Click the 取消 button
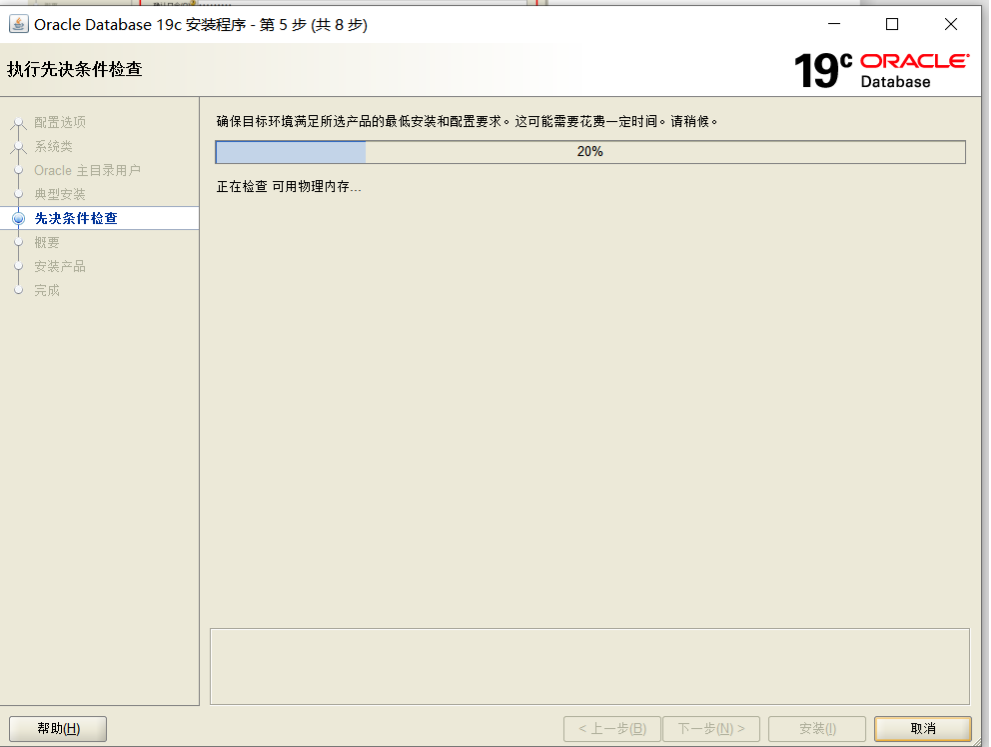The image size is (991, 747). tap(922, 728)
